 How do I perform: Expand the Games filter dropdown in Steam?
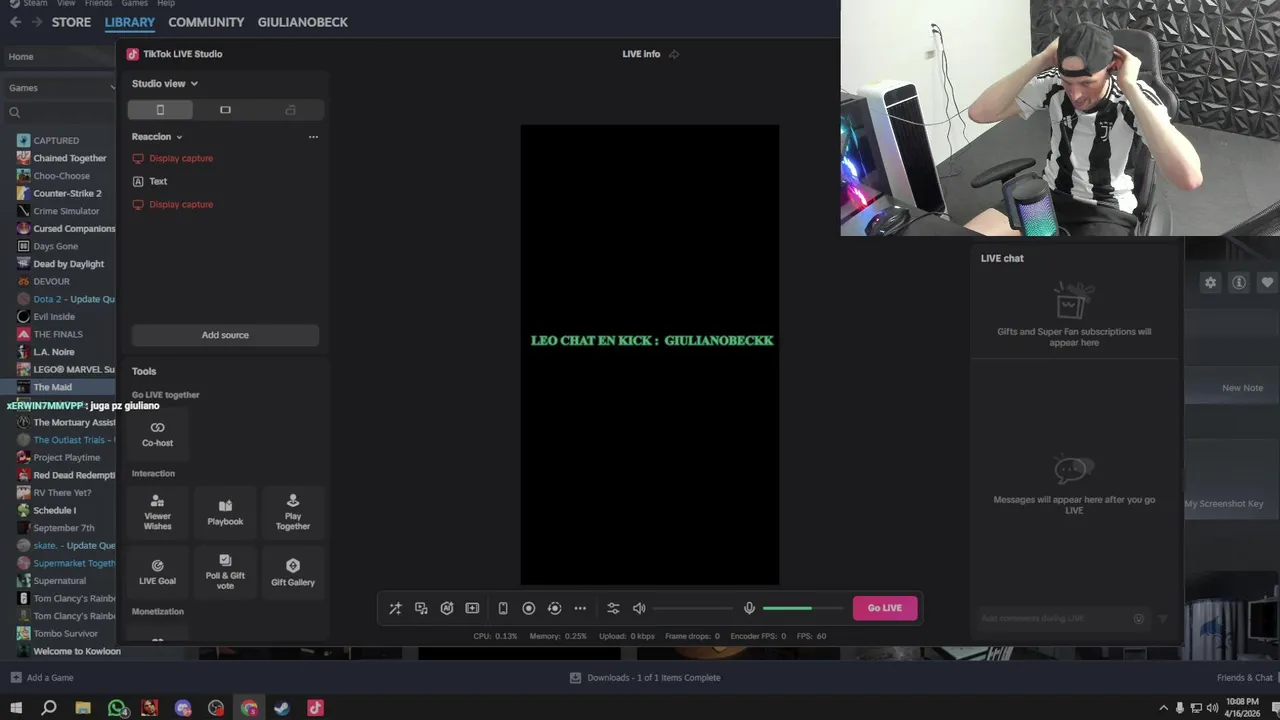click(62, 88)
